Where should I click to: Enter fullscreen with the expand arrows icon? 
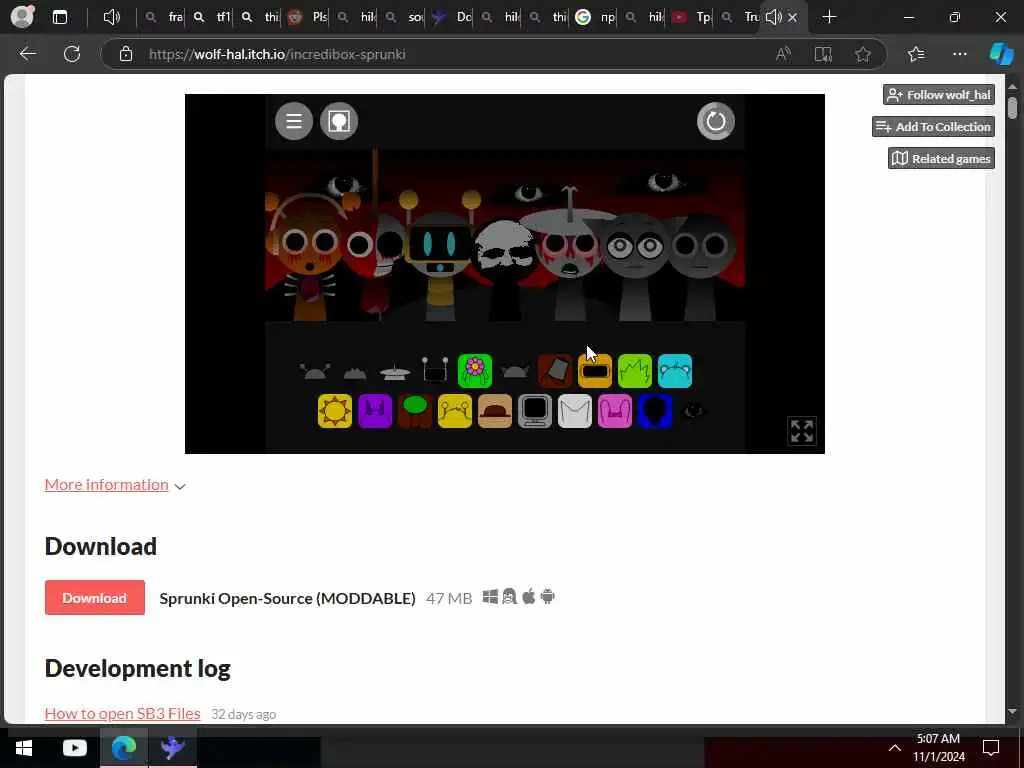point(802,431)
